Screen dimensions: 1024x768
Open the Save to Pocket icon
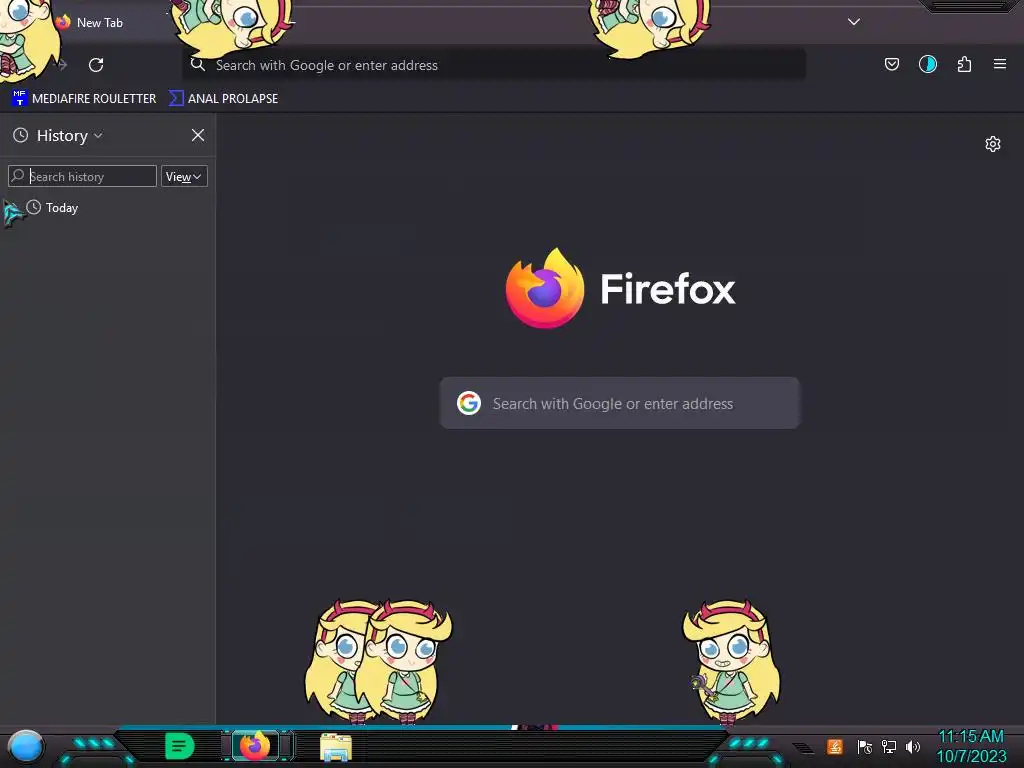point(891,64)
